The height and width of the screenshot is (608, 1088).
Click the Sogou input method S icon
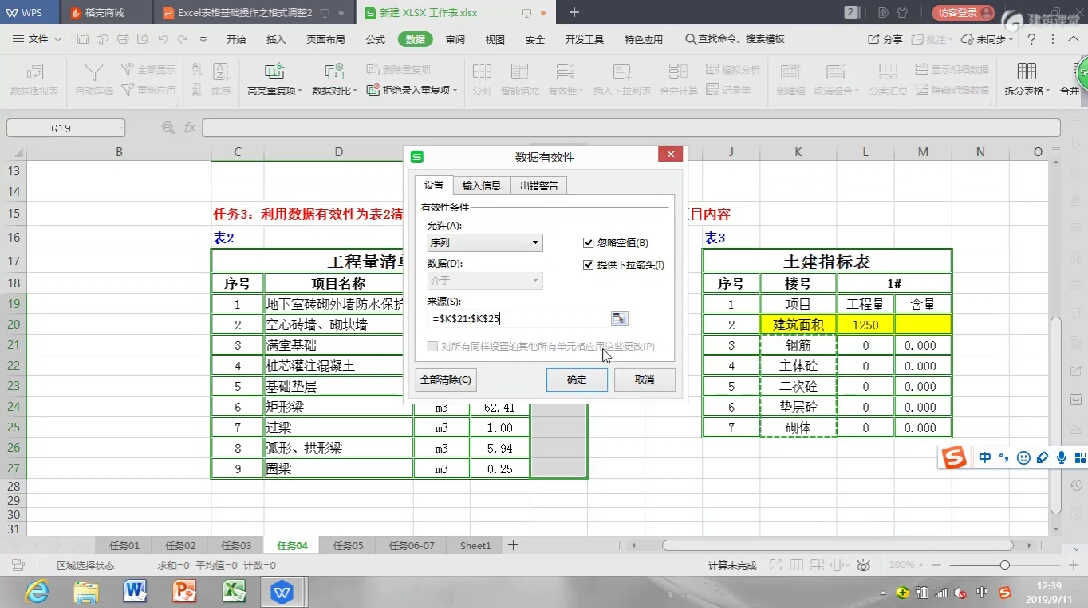tap(953, 457)
